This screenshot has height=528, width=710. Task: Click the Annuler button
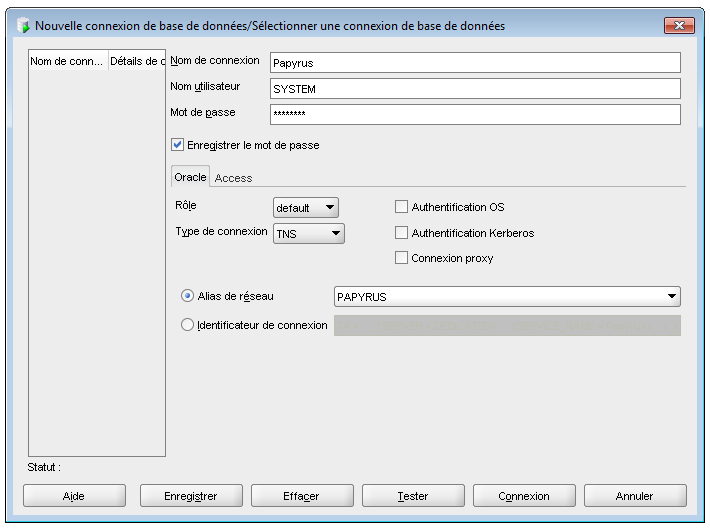[635, 496]
